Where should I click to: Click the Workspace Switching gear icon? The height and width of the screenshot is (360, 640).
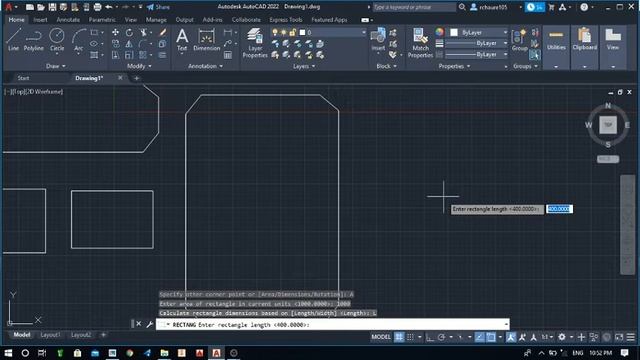562,337
